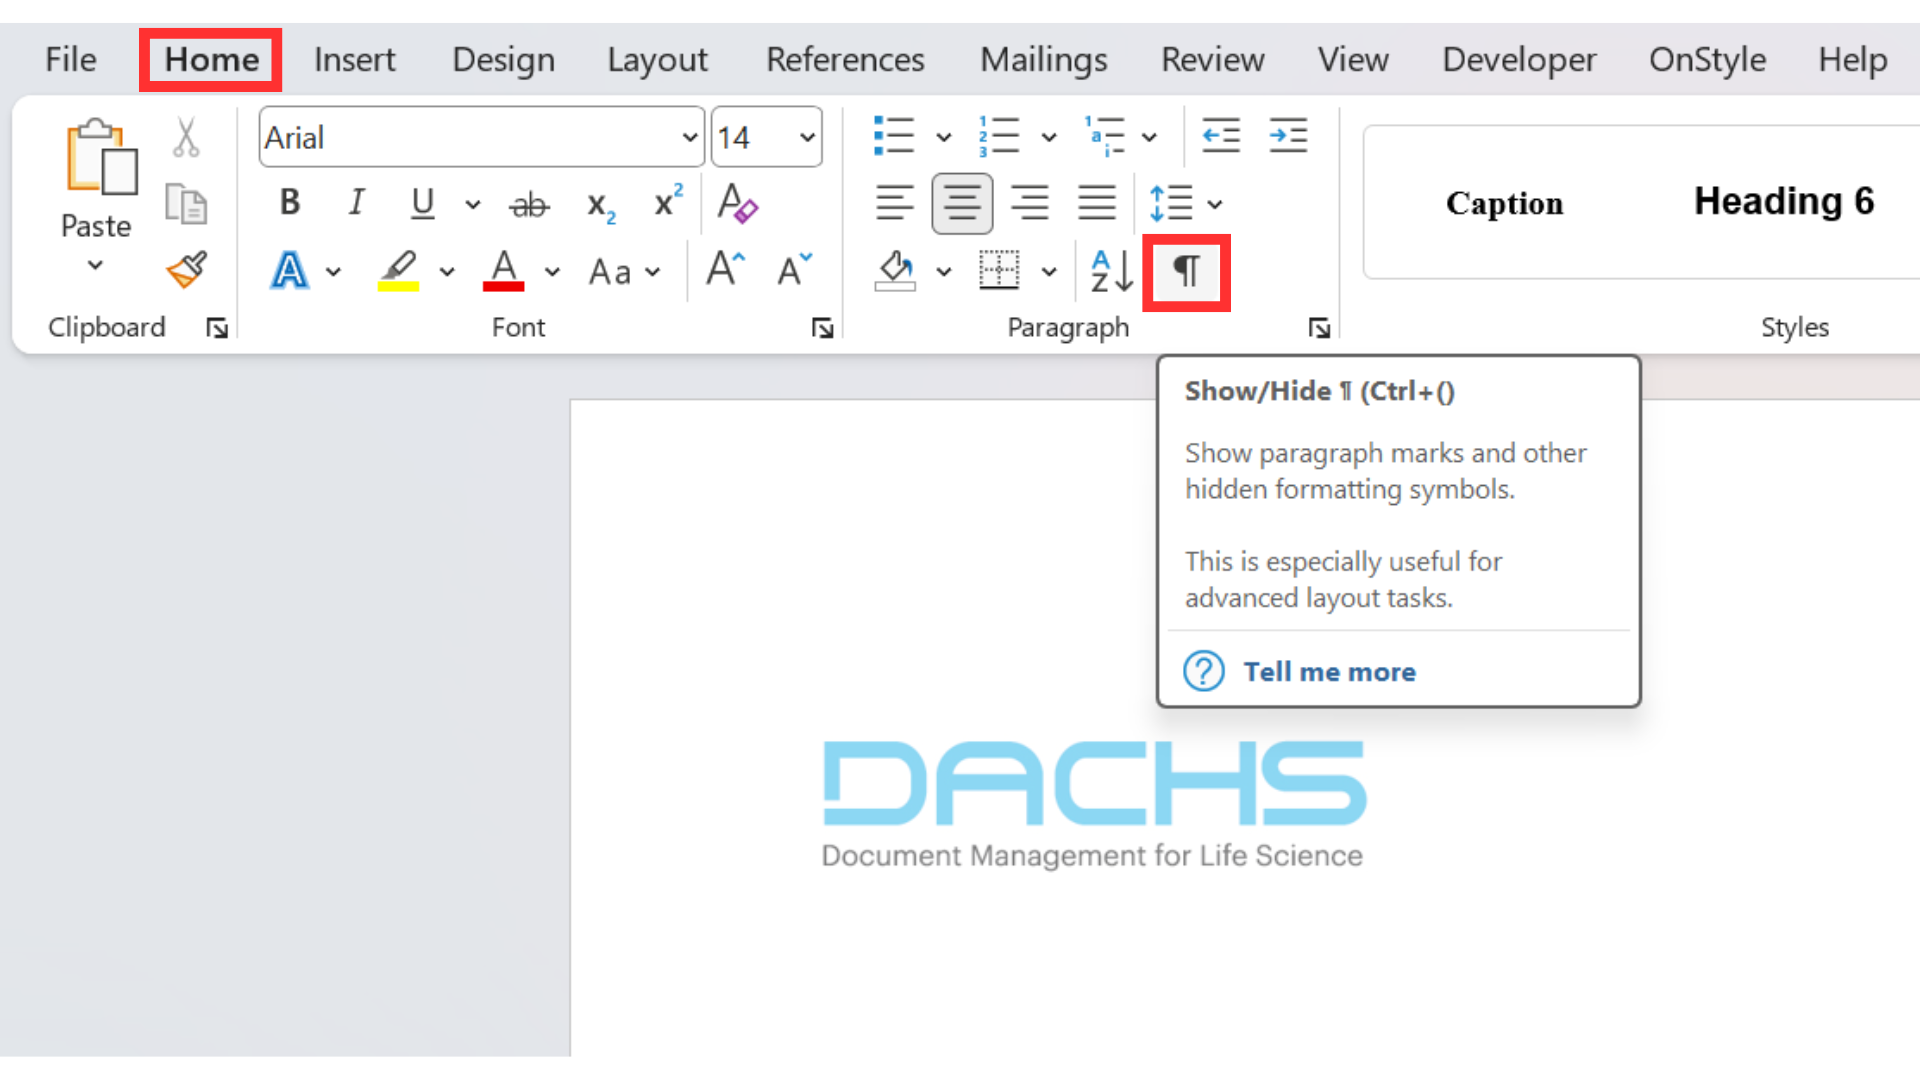Click the help question mark icon in tooltip
The width and height of the screenshot is (1920, 1080).
[x=1204, y=671]
